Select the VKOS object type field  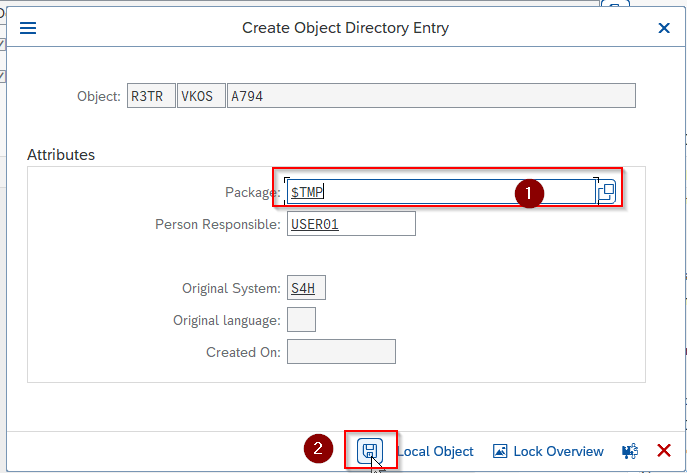pyautogui.click(x=201, y=95)
